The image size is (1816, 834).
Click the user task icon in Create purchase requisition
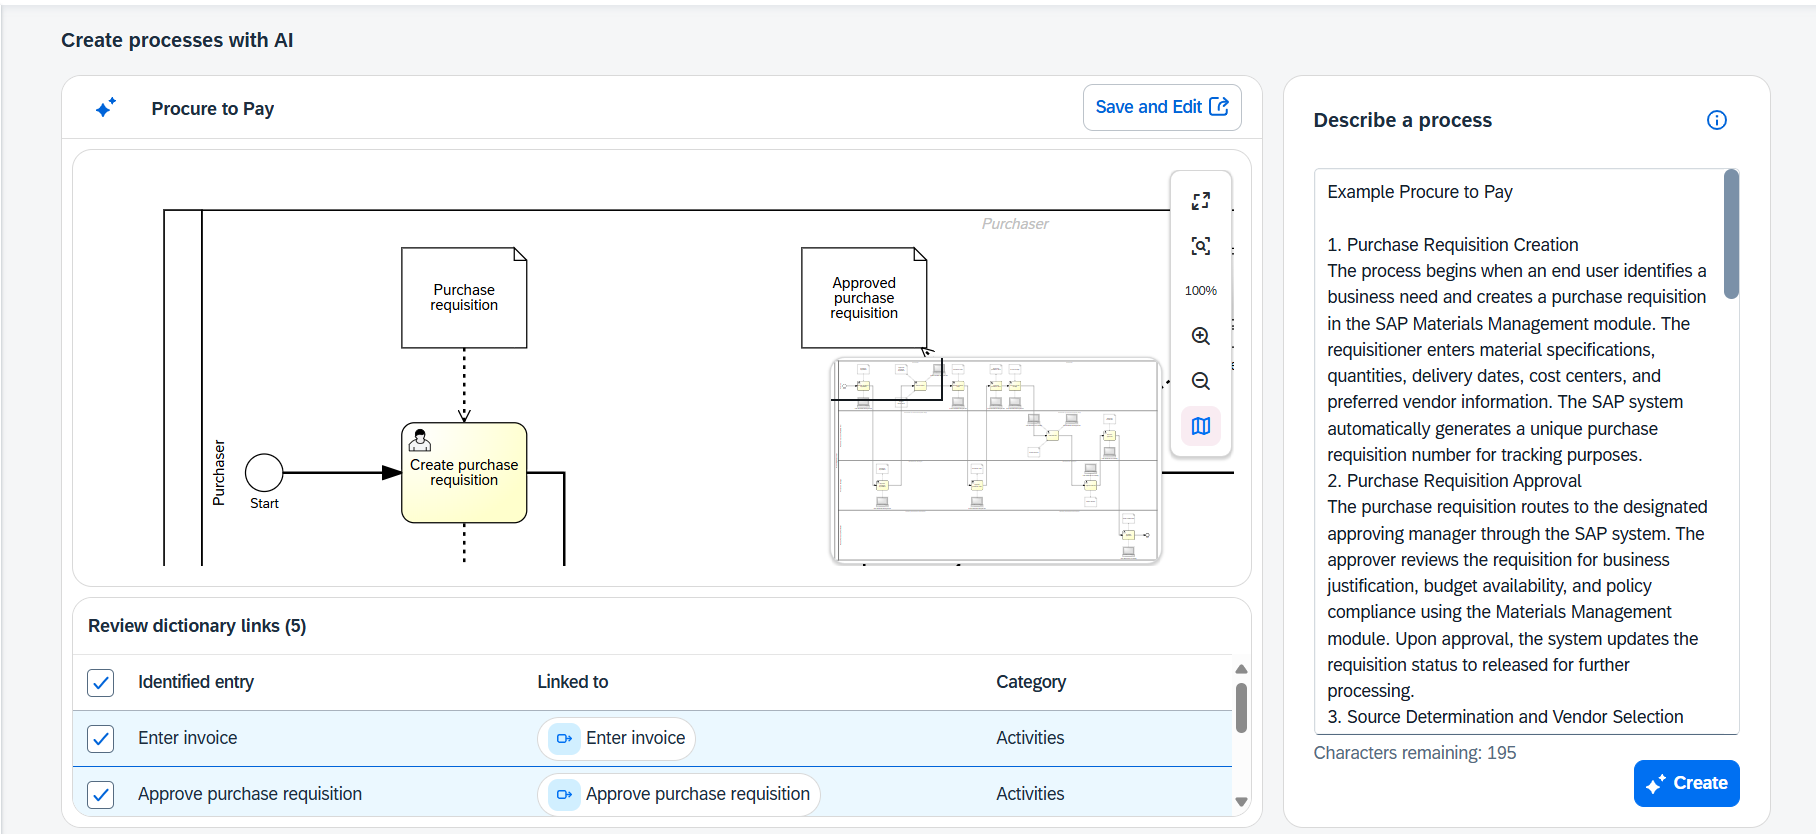pyautogui.click(x=420, y=440)
